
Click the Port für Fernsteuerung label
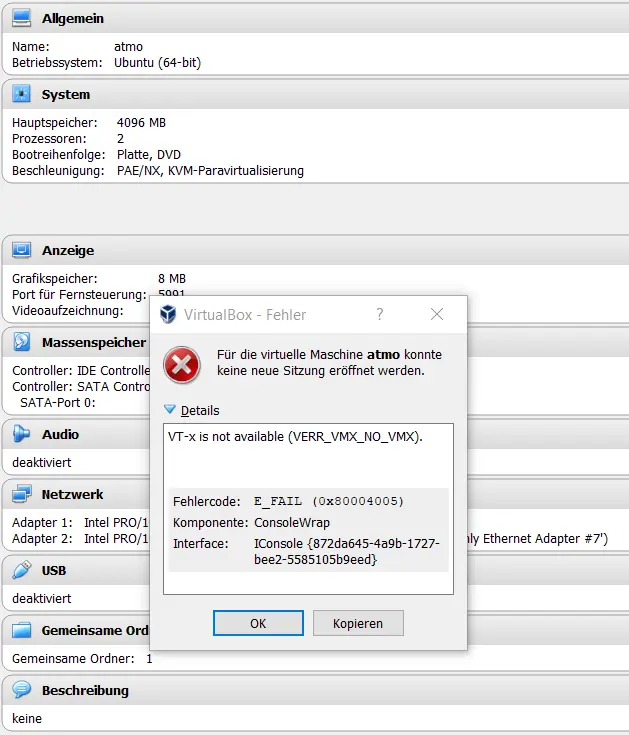click(x=79, y=295)
